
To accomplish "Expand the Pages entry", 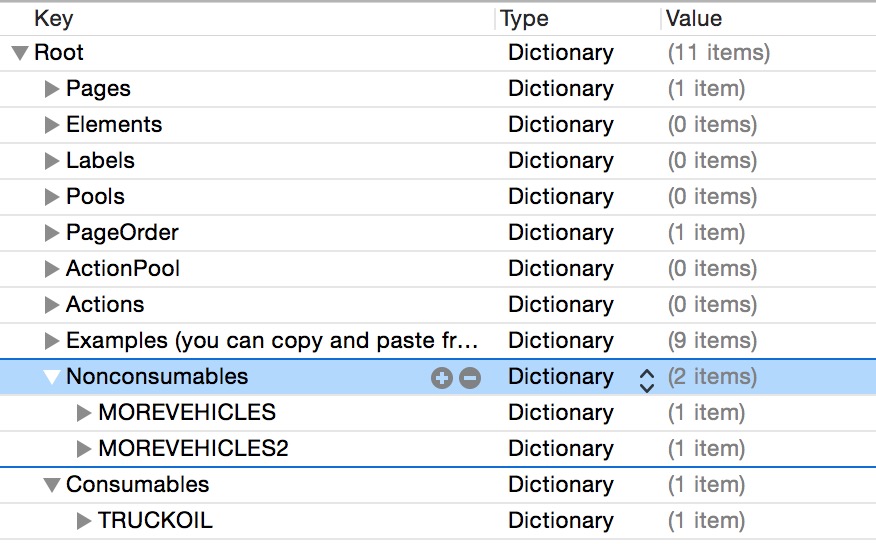I will tap(52, 89).
